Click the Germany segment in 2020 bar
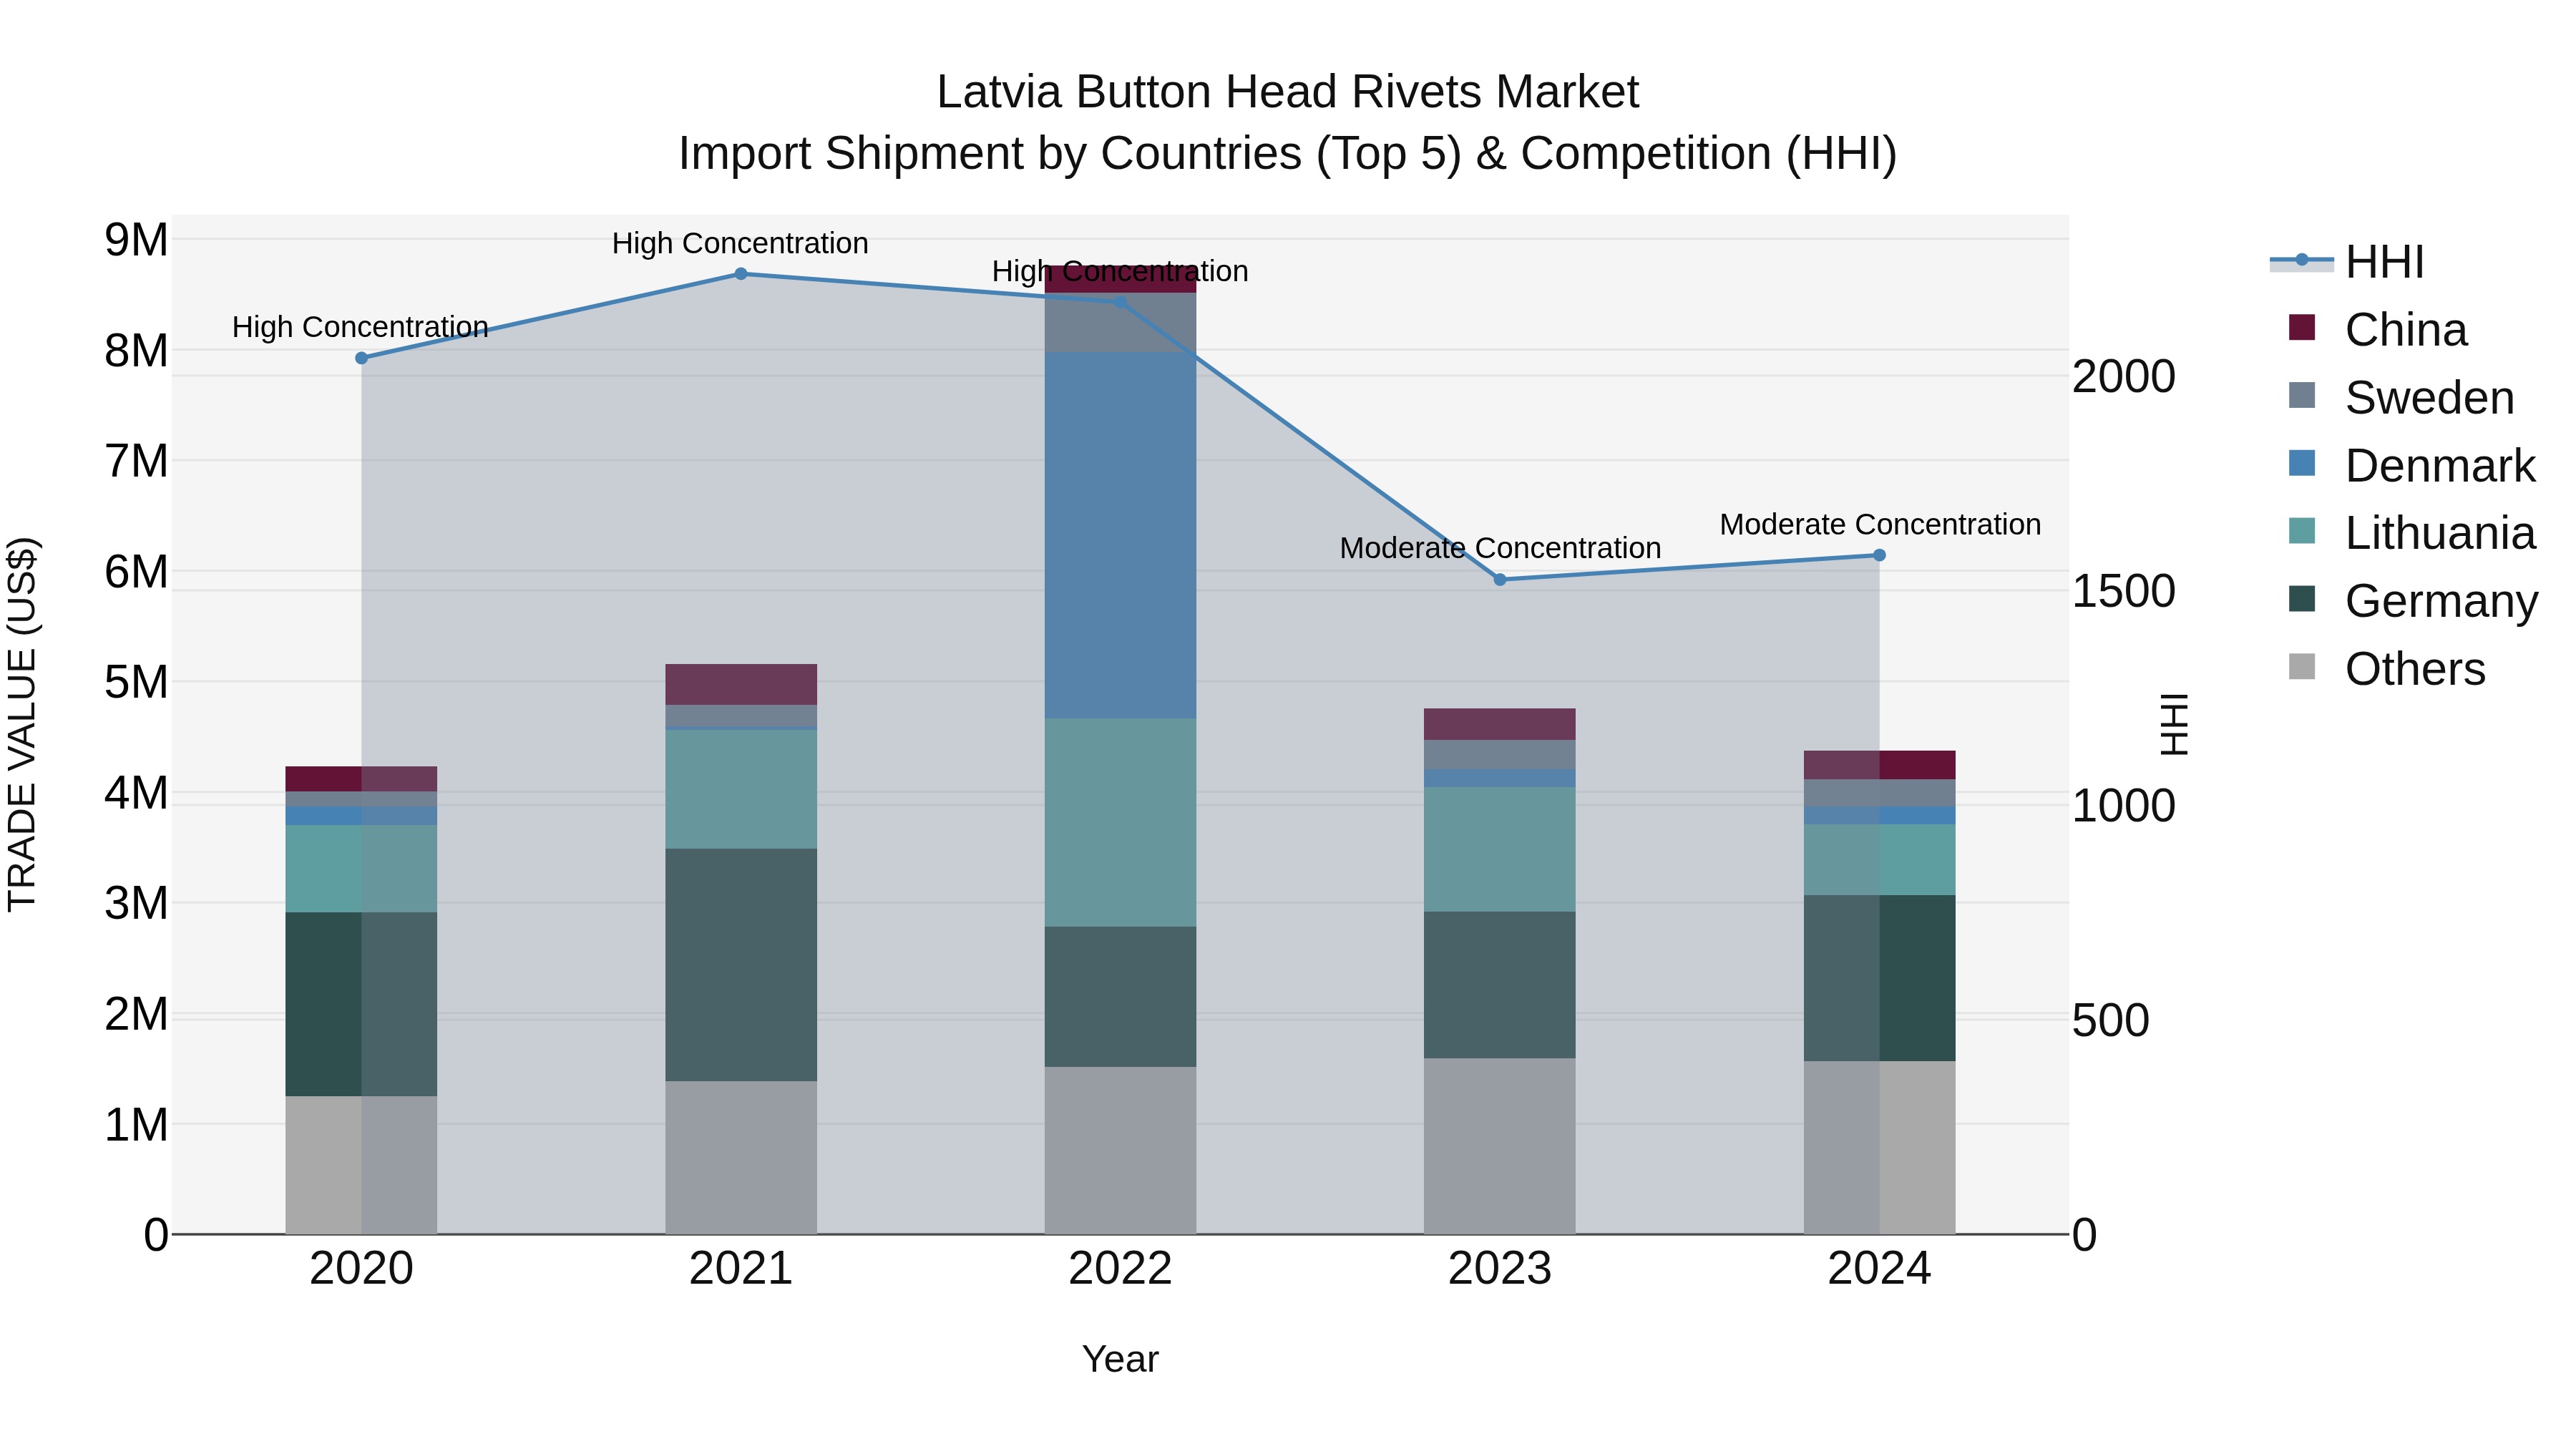The image size is (2576, 1449). click(362, 1004)
